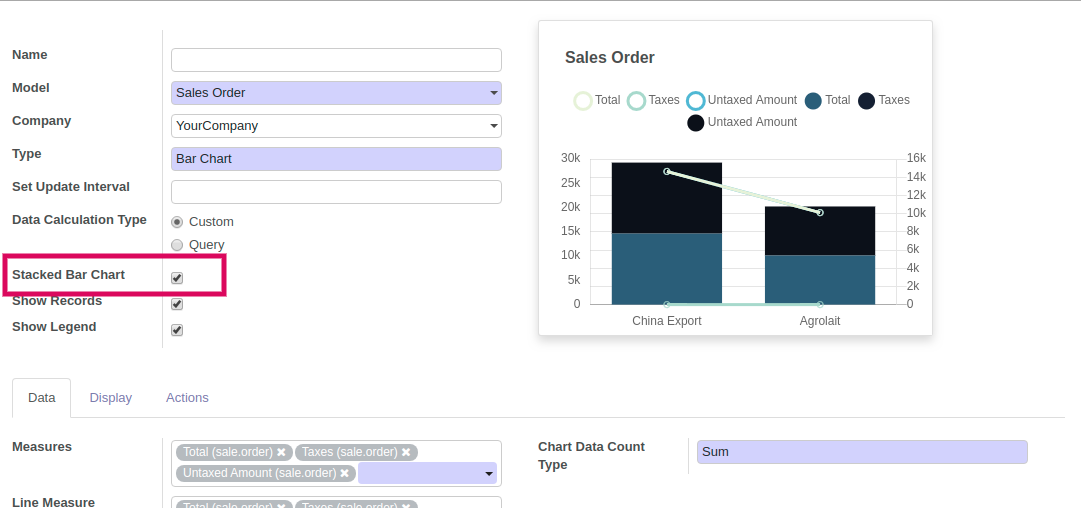The width and height of the screenshot is (1081, 508).
Task: Open the Measures field dropdown arrow
Action: pos(489,473)
